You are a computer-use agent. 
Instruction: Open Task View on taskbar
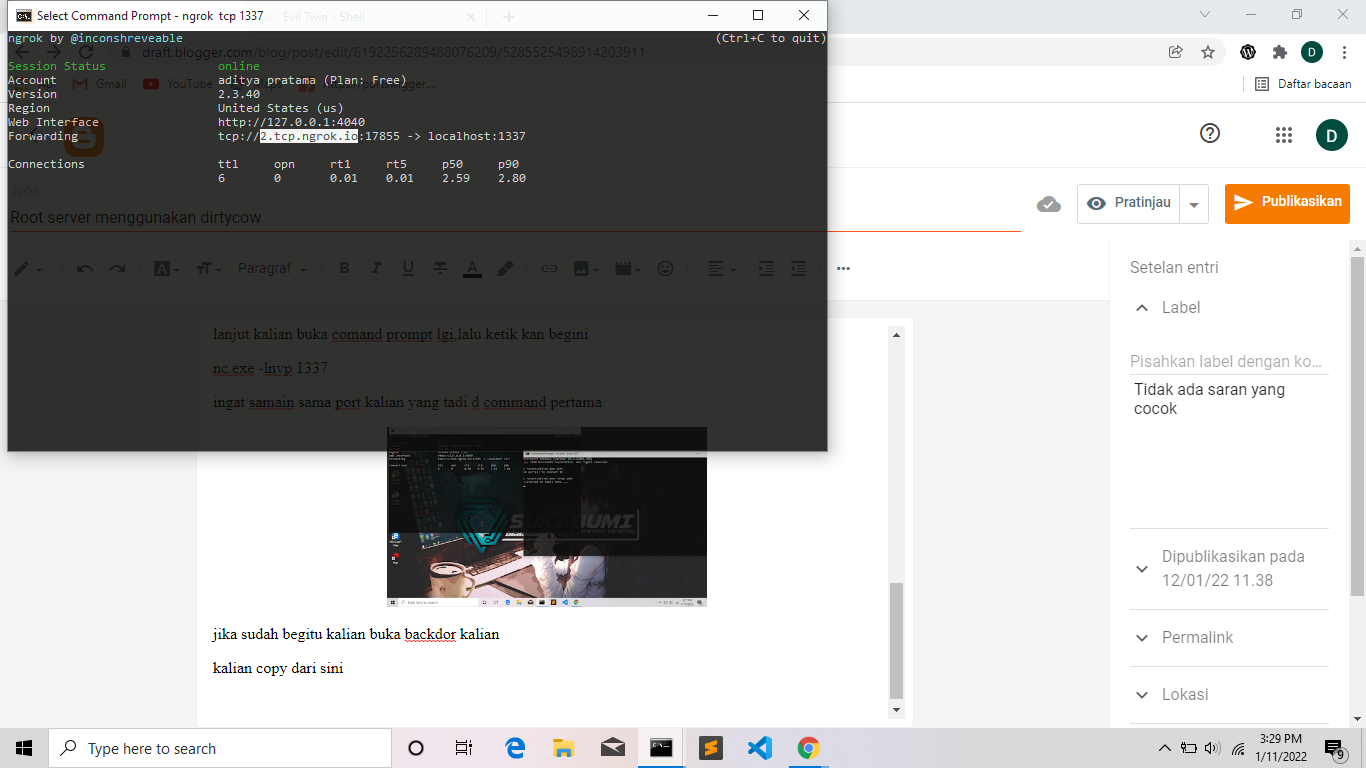(464, 748)
